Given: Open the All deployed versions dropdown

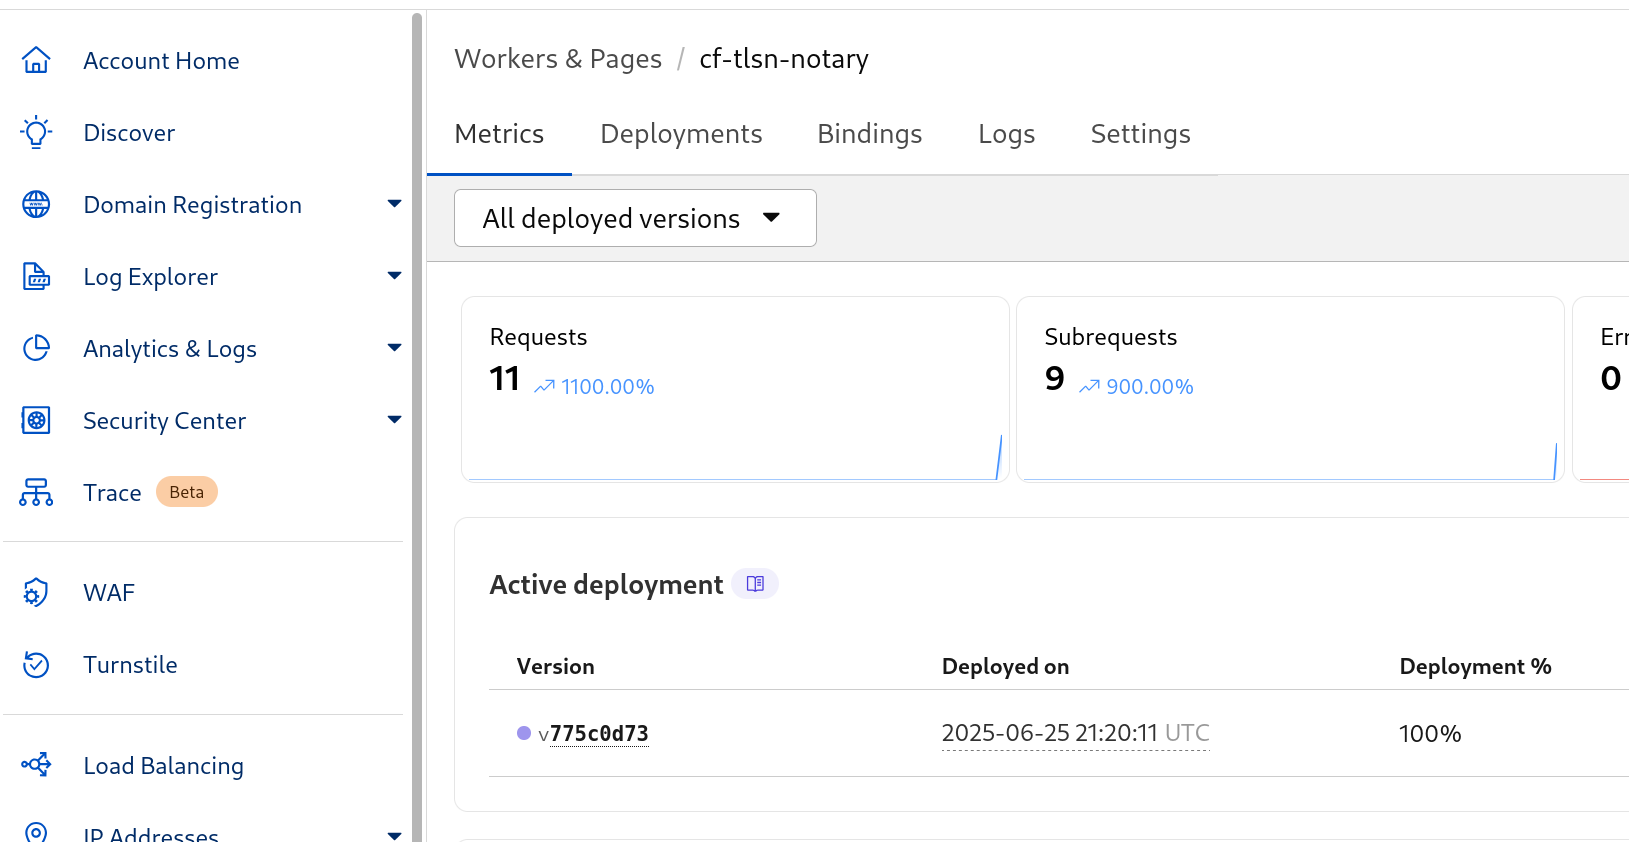Looking at the screenshot, I should pyautogui.click(x=635, y=218).
